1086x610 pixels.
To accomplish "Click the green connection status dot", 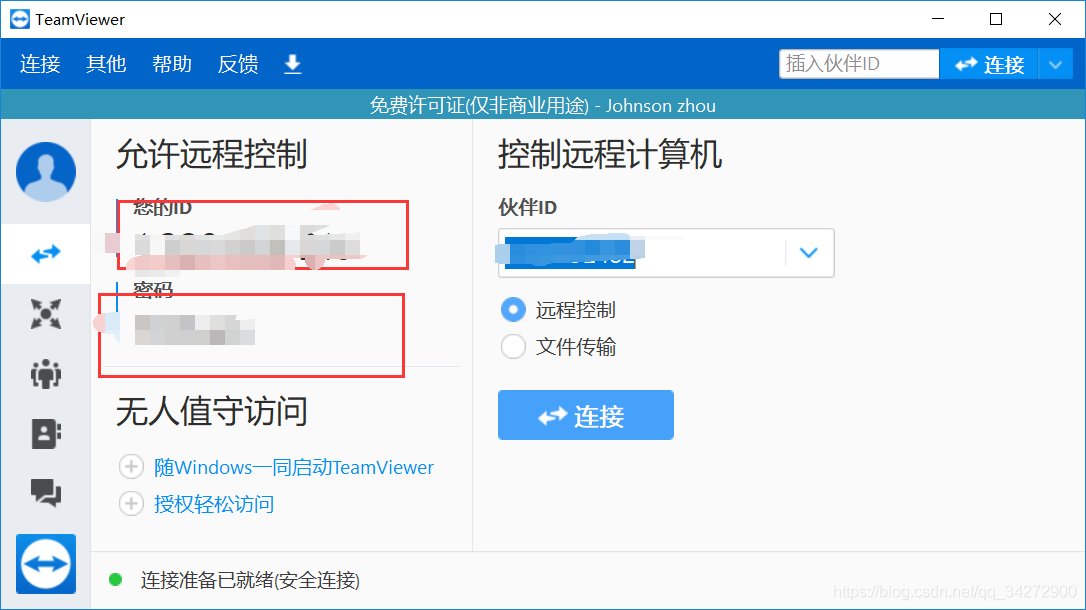I will click(116, 580).
